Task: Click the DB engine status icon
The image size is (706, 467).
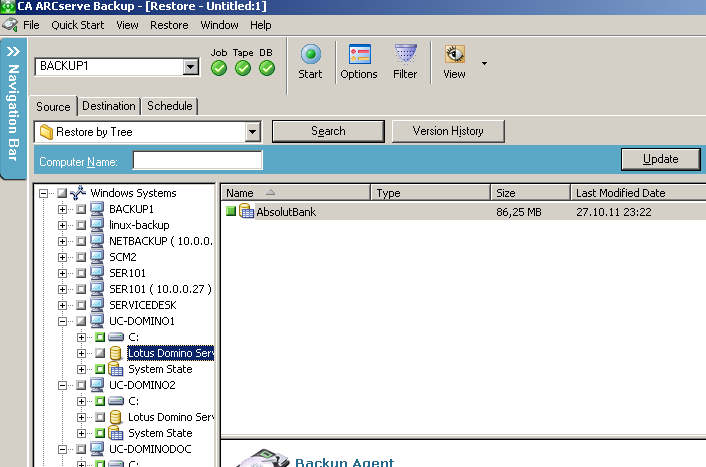Action: coord(267,68)
